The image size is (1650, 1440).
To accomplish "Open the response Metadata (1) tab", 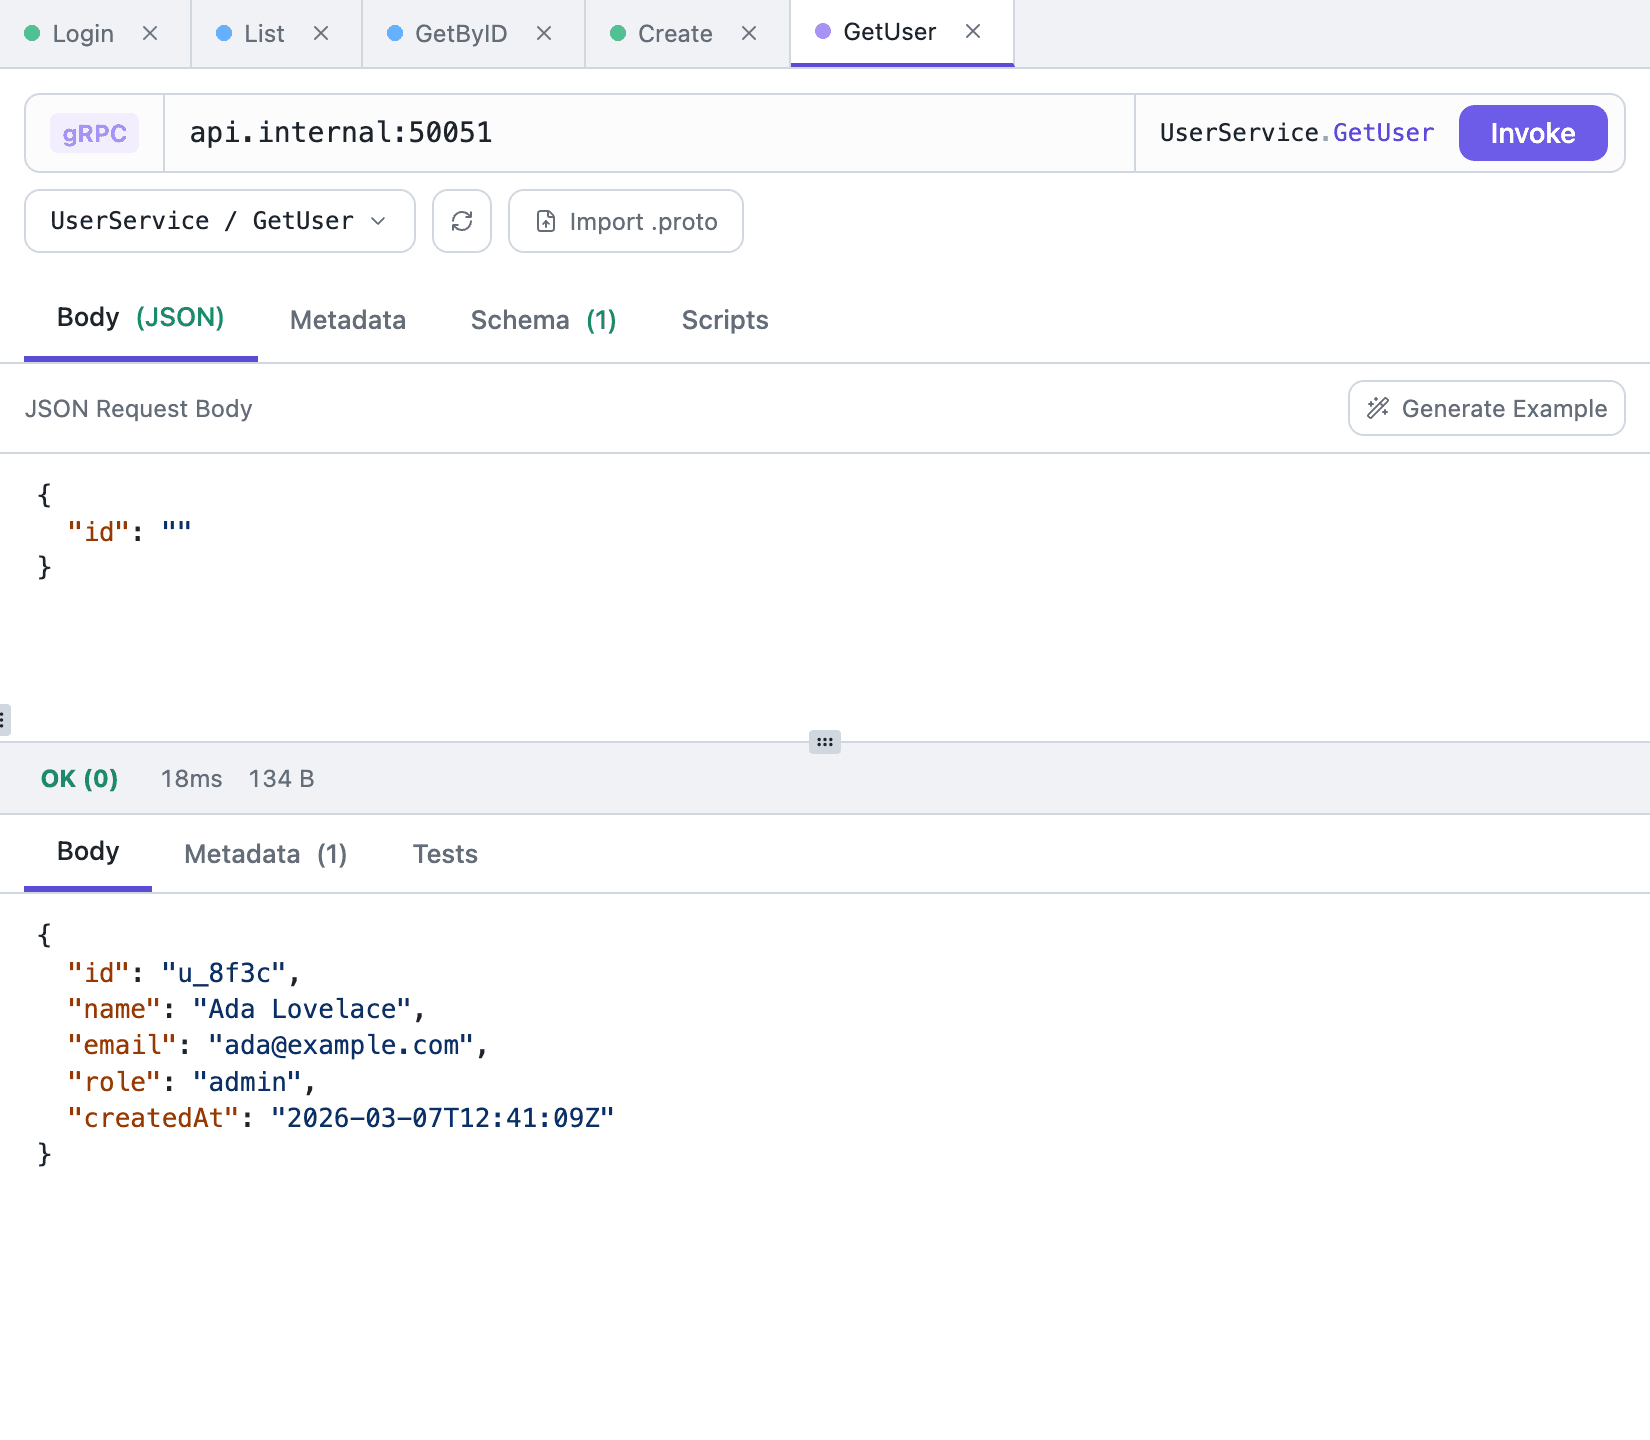I will pyautogui.click(x=266, y=854).
